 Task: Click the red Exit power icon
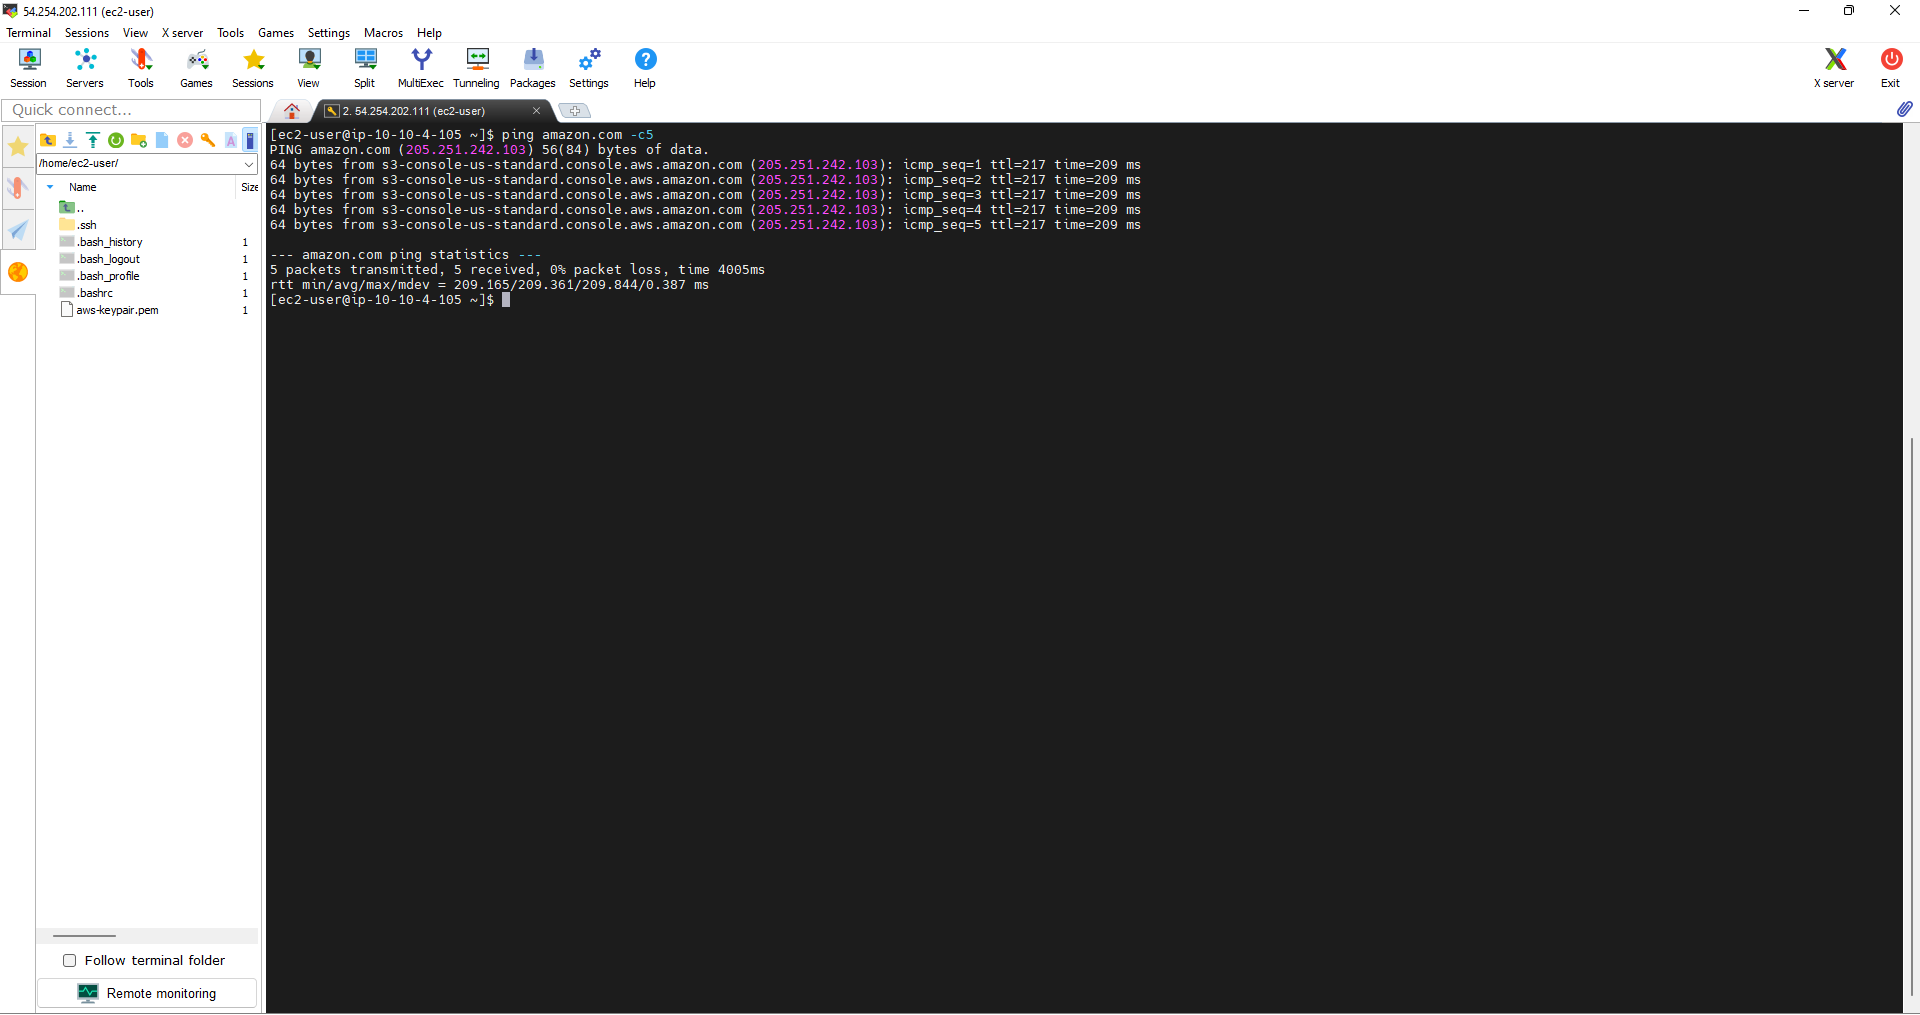tap(1890, 68)
